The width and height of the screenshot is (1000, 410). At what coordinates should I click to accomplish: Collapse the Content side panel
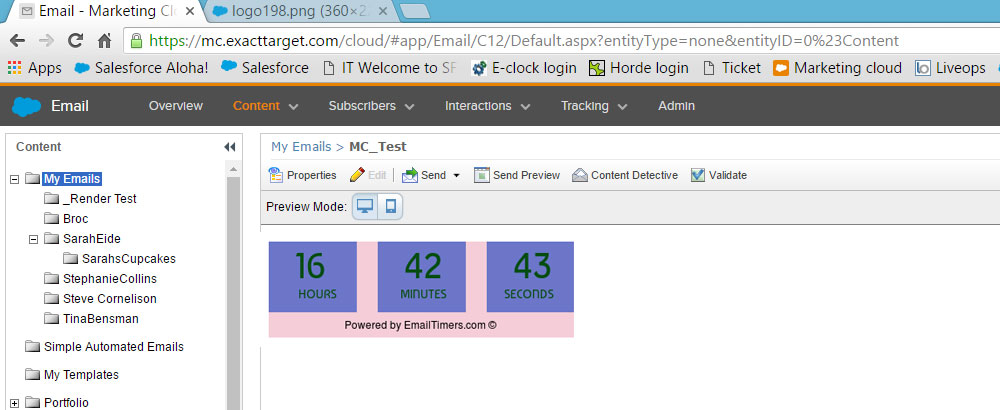click(x=230, y=147)
